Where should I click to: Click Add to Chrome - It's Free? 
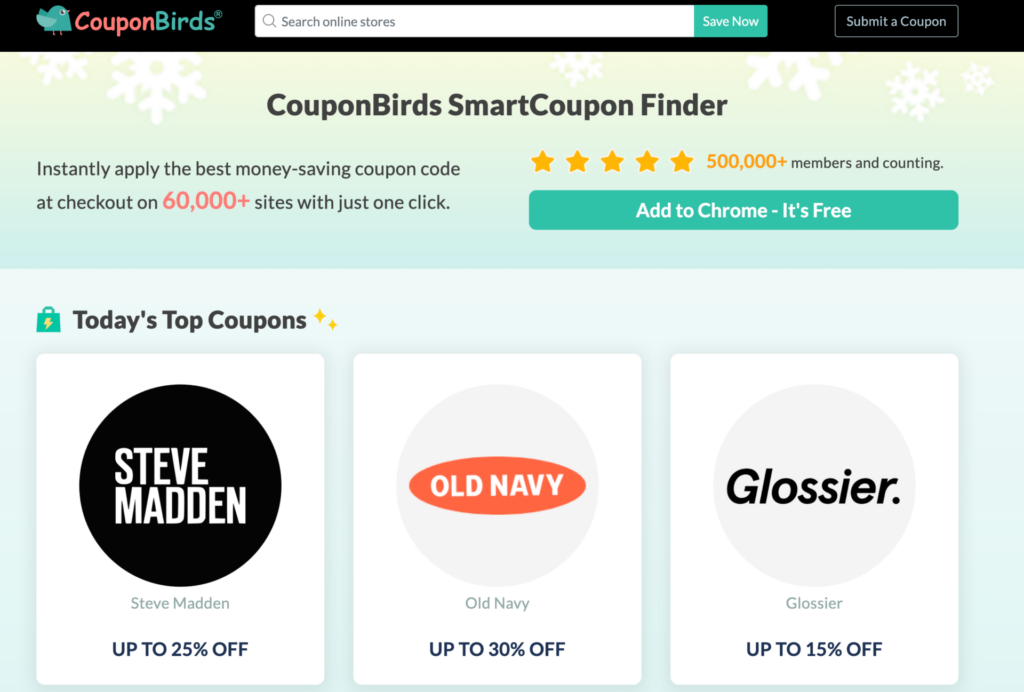(743, 210)
